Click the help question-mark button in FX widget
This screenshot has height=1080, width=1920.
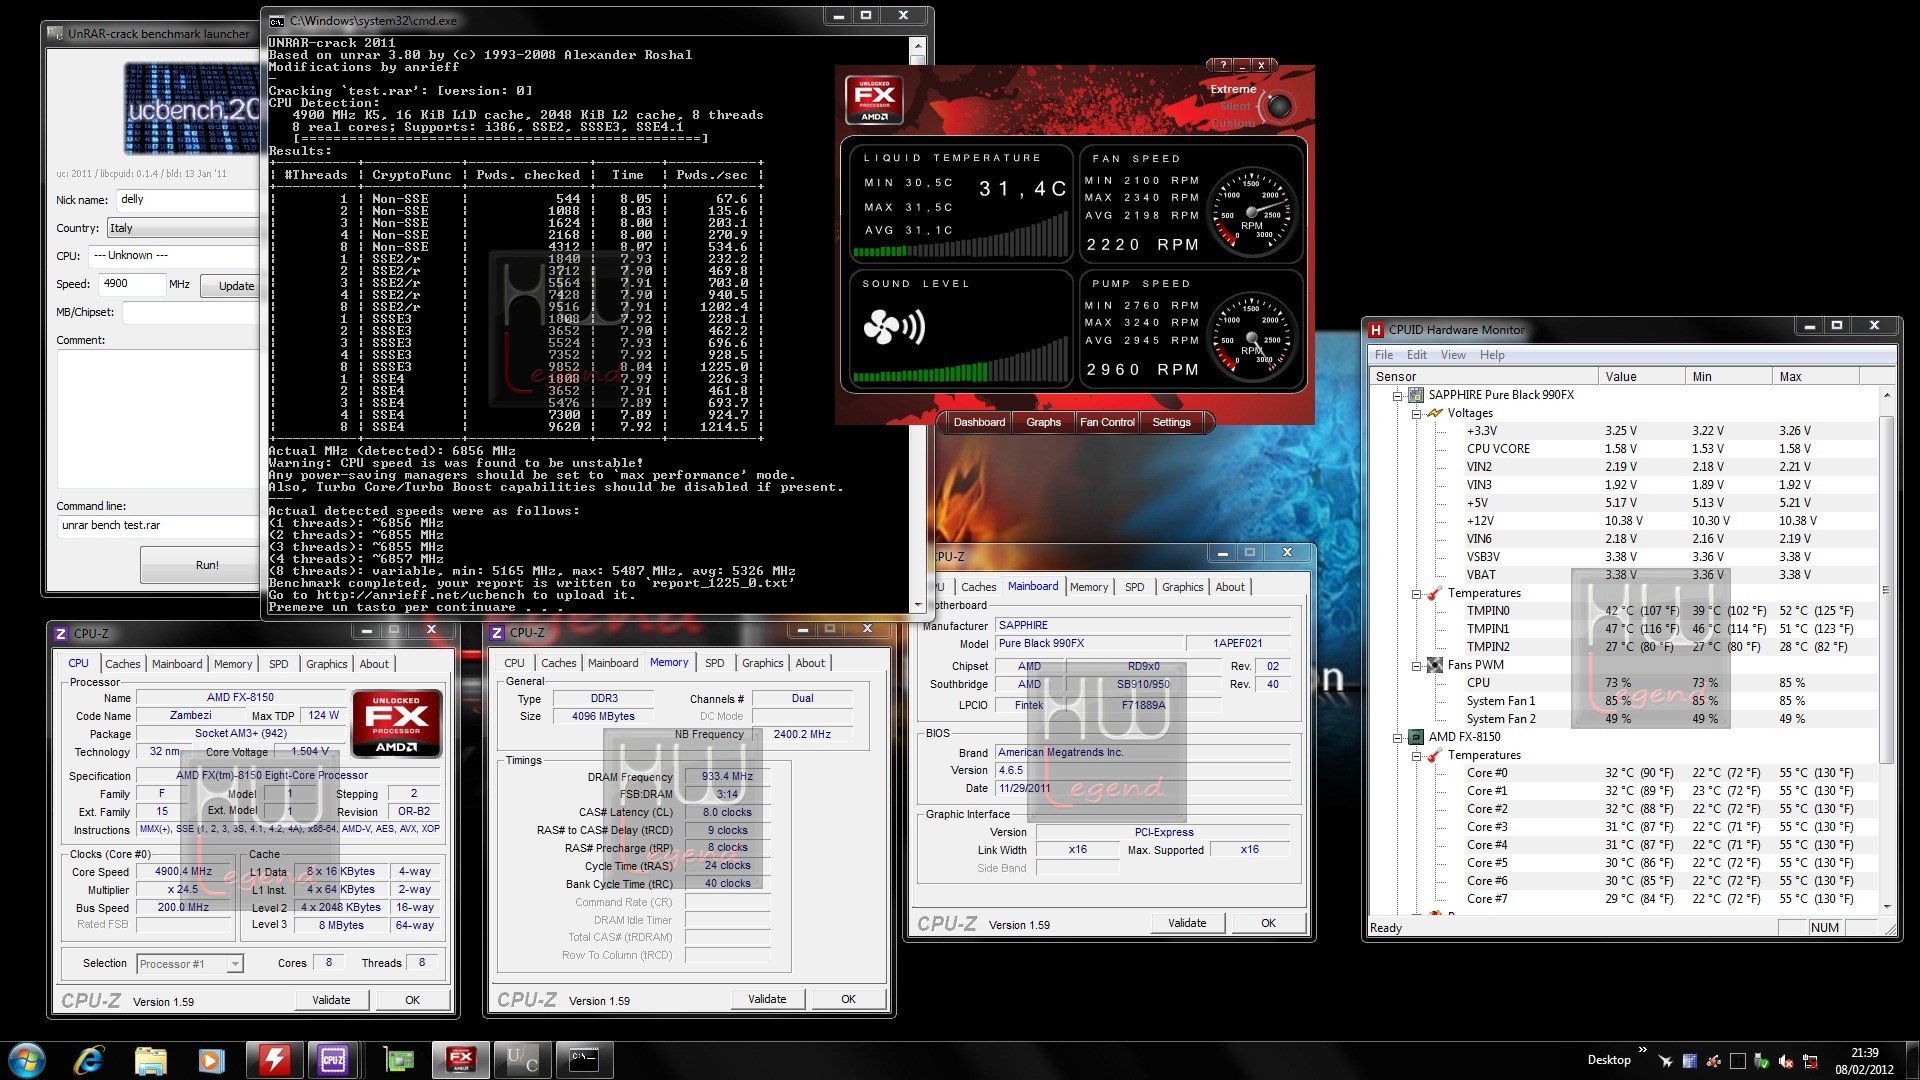tap(1222, 65)
